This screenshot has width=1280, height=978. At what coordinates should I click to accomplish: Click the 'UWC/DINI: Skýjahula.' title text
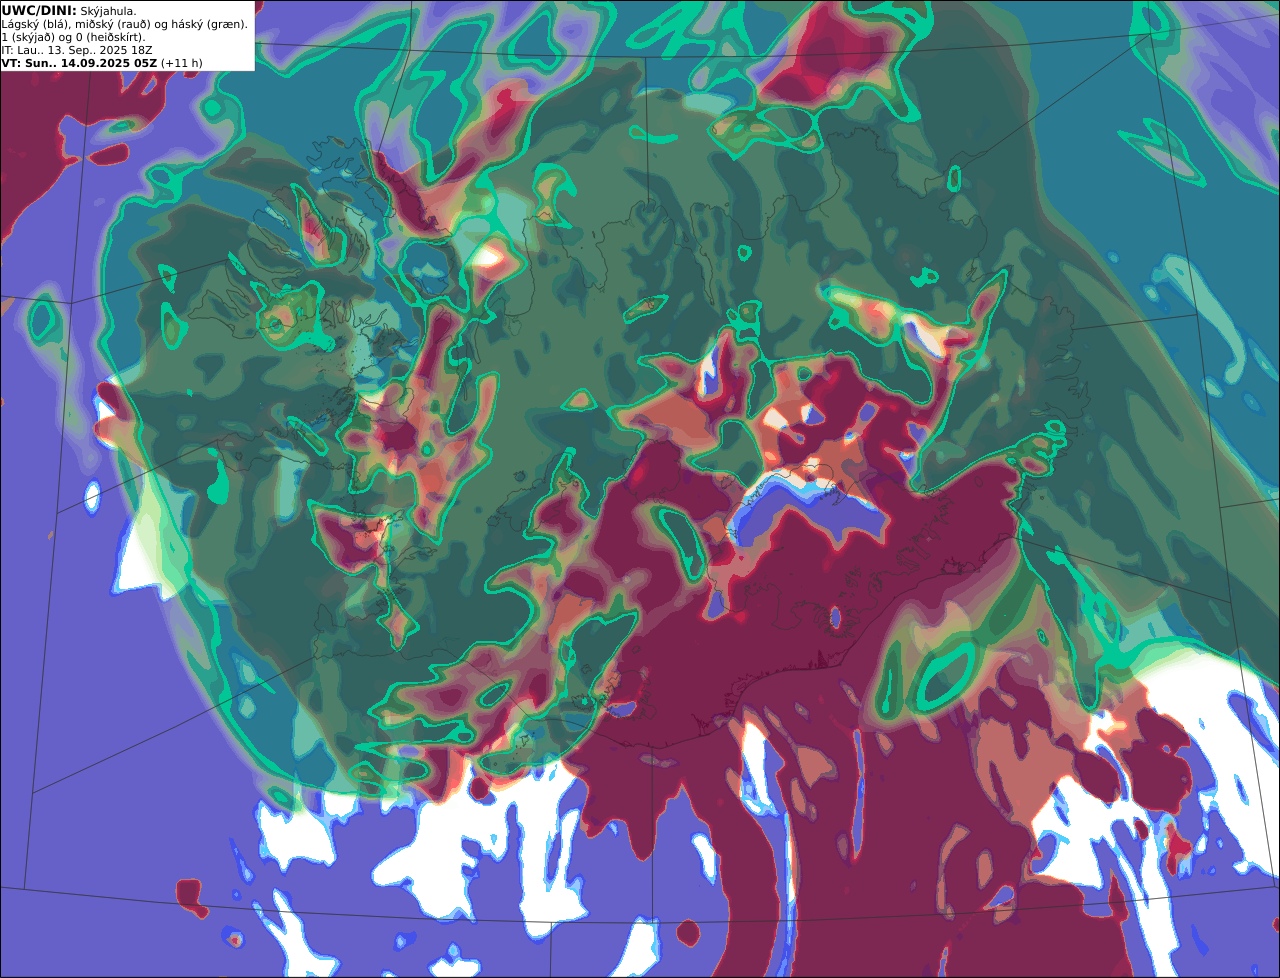pos(69,11)
